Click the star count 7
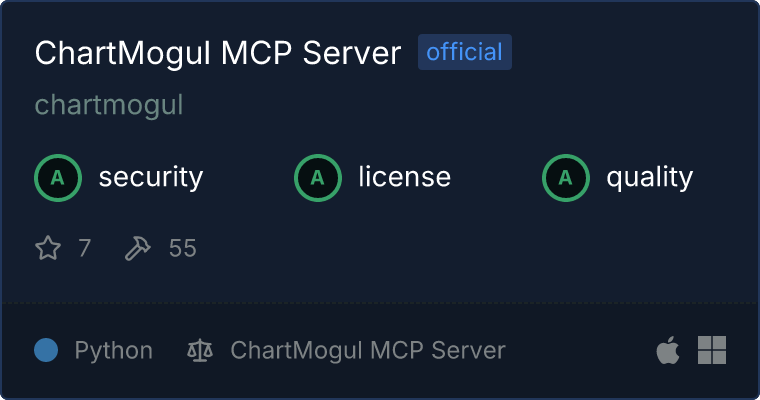This screenshot has width=760, height=400. pyautogui.click(x=84, y=248)
